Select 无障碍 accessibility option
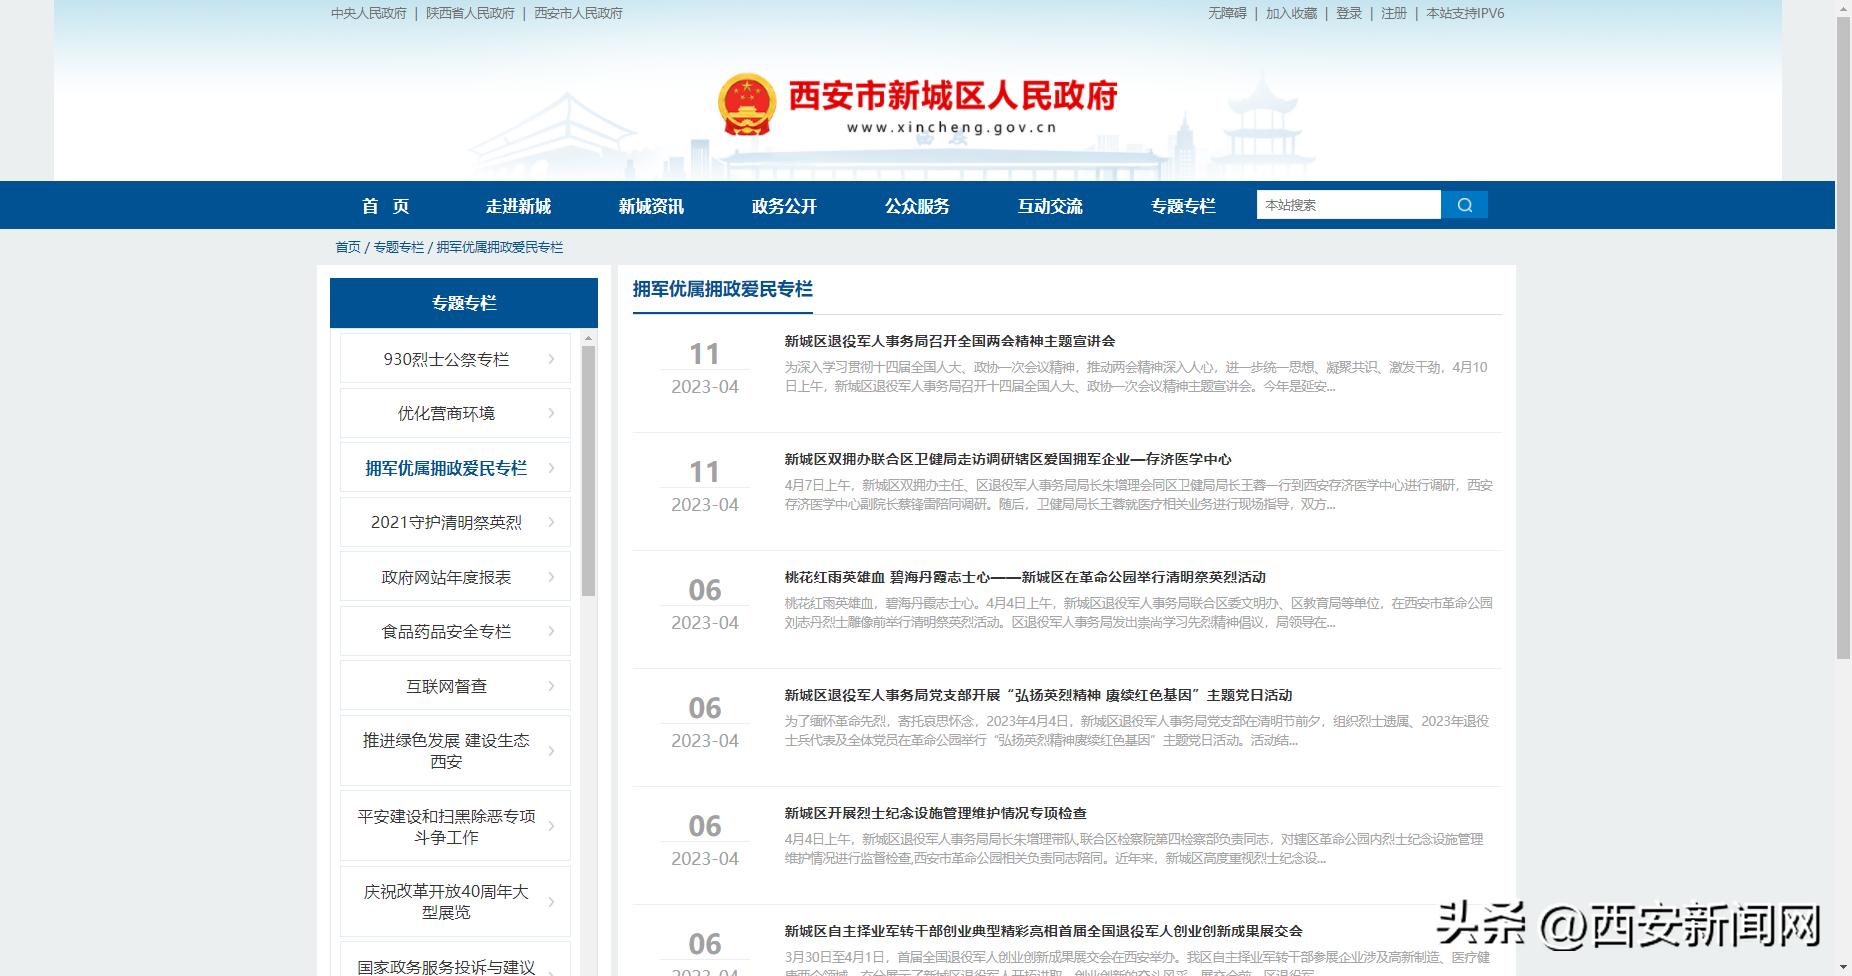Screen dimensions: 1852x976 [x=1226, y=13]
